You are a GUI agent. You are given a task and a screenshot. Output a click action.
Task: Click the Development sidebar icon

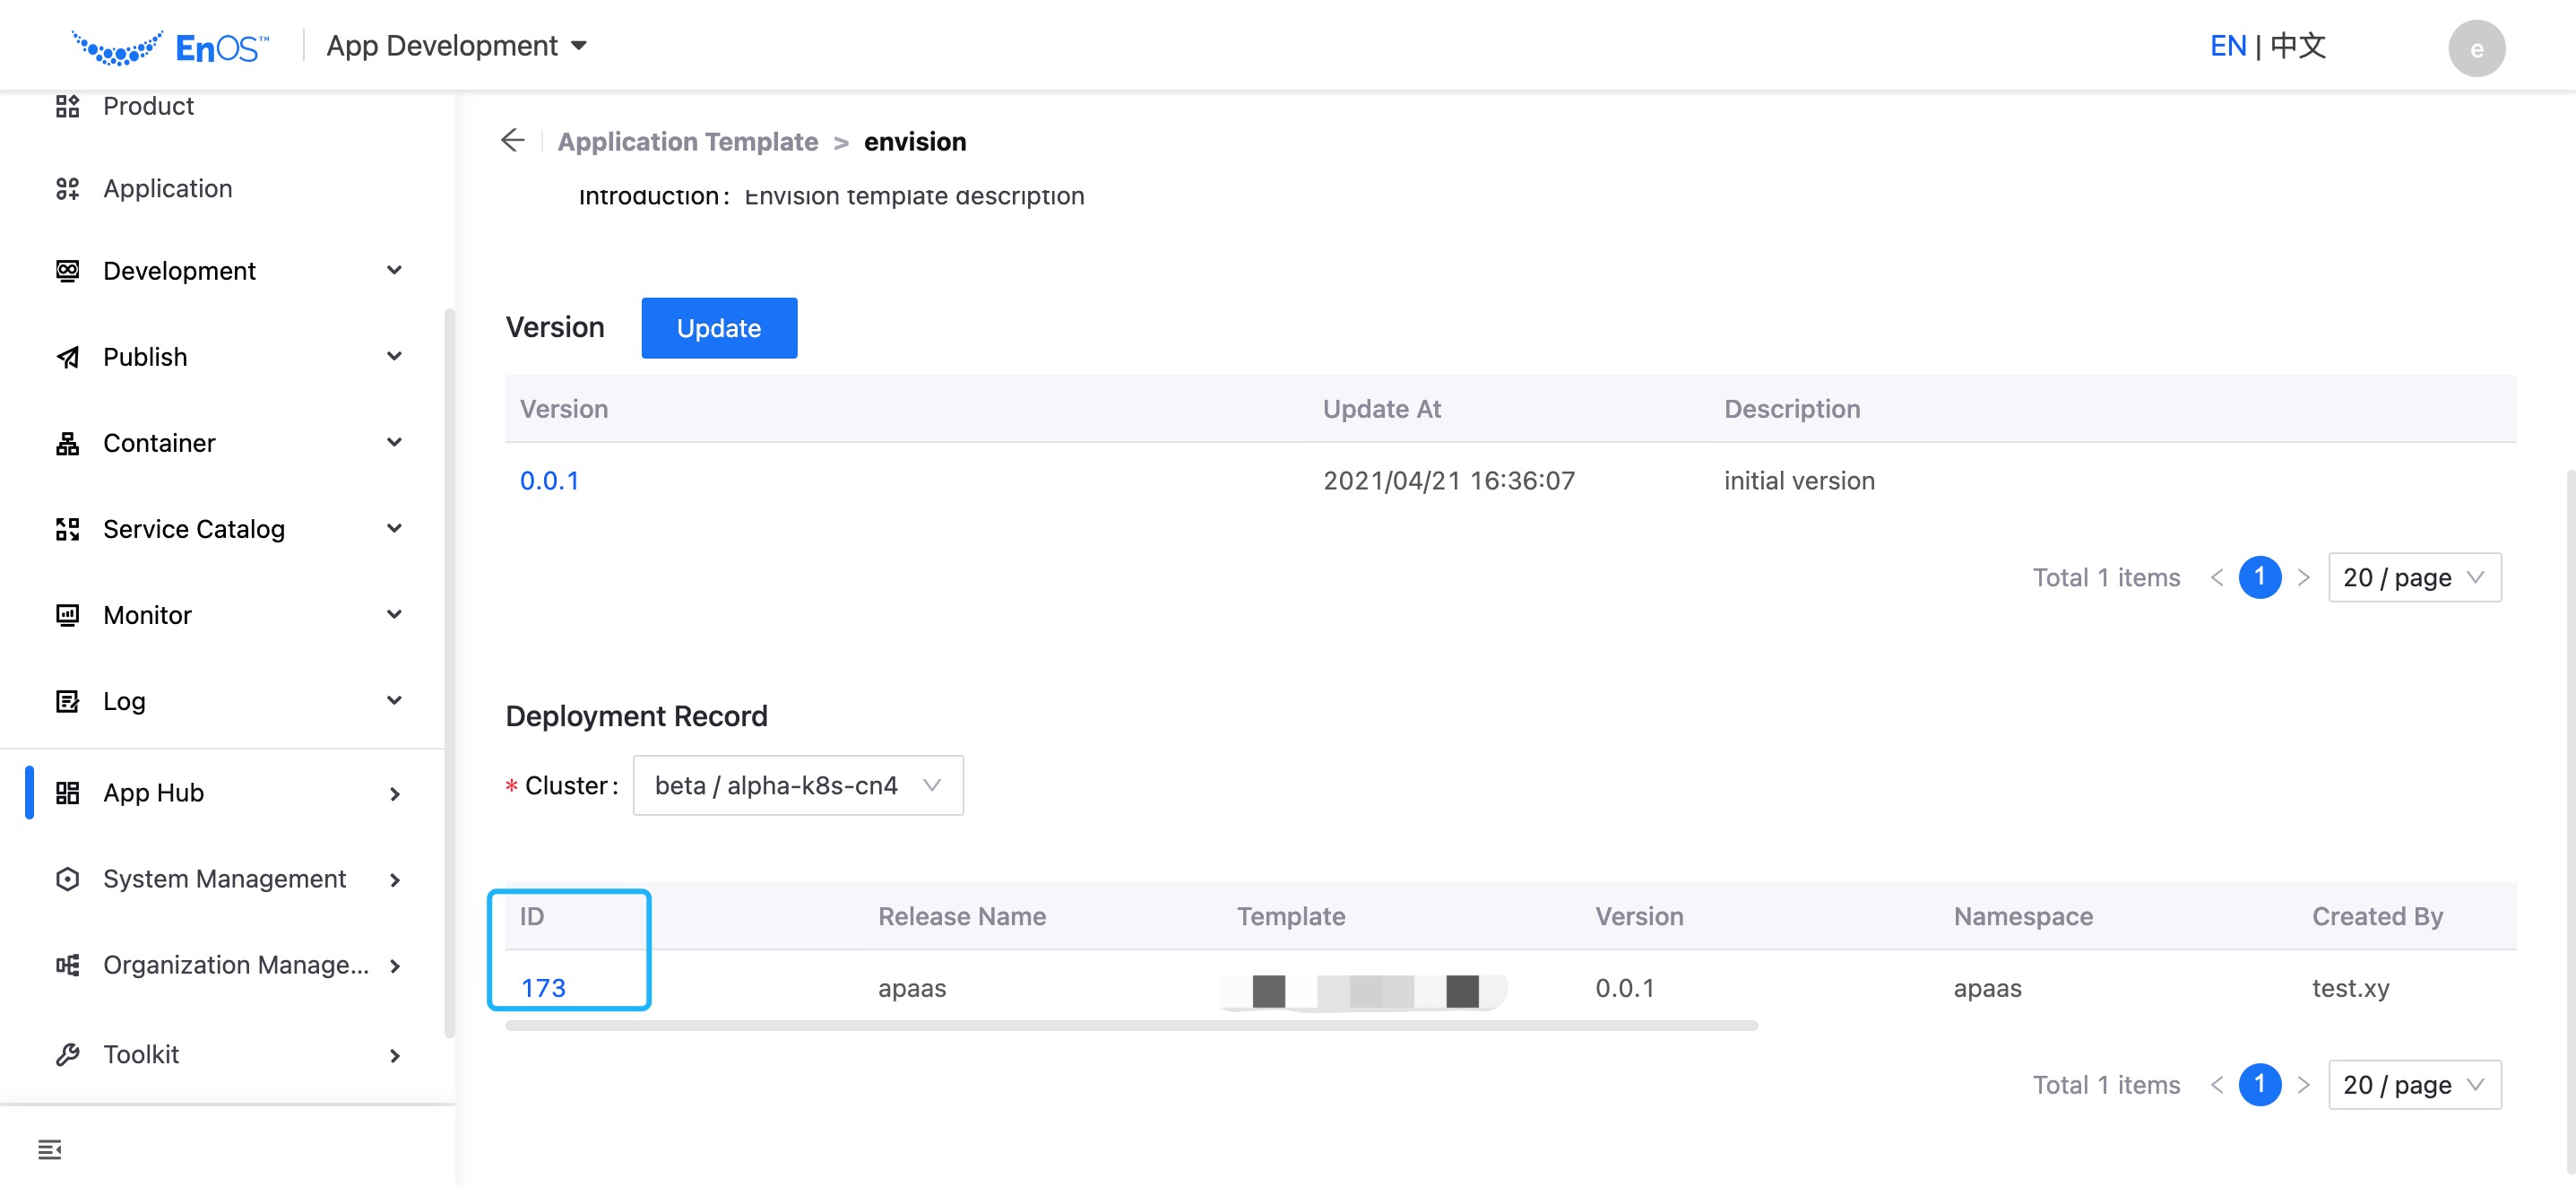[x=67, y=271]
